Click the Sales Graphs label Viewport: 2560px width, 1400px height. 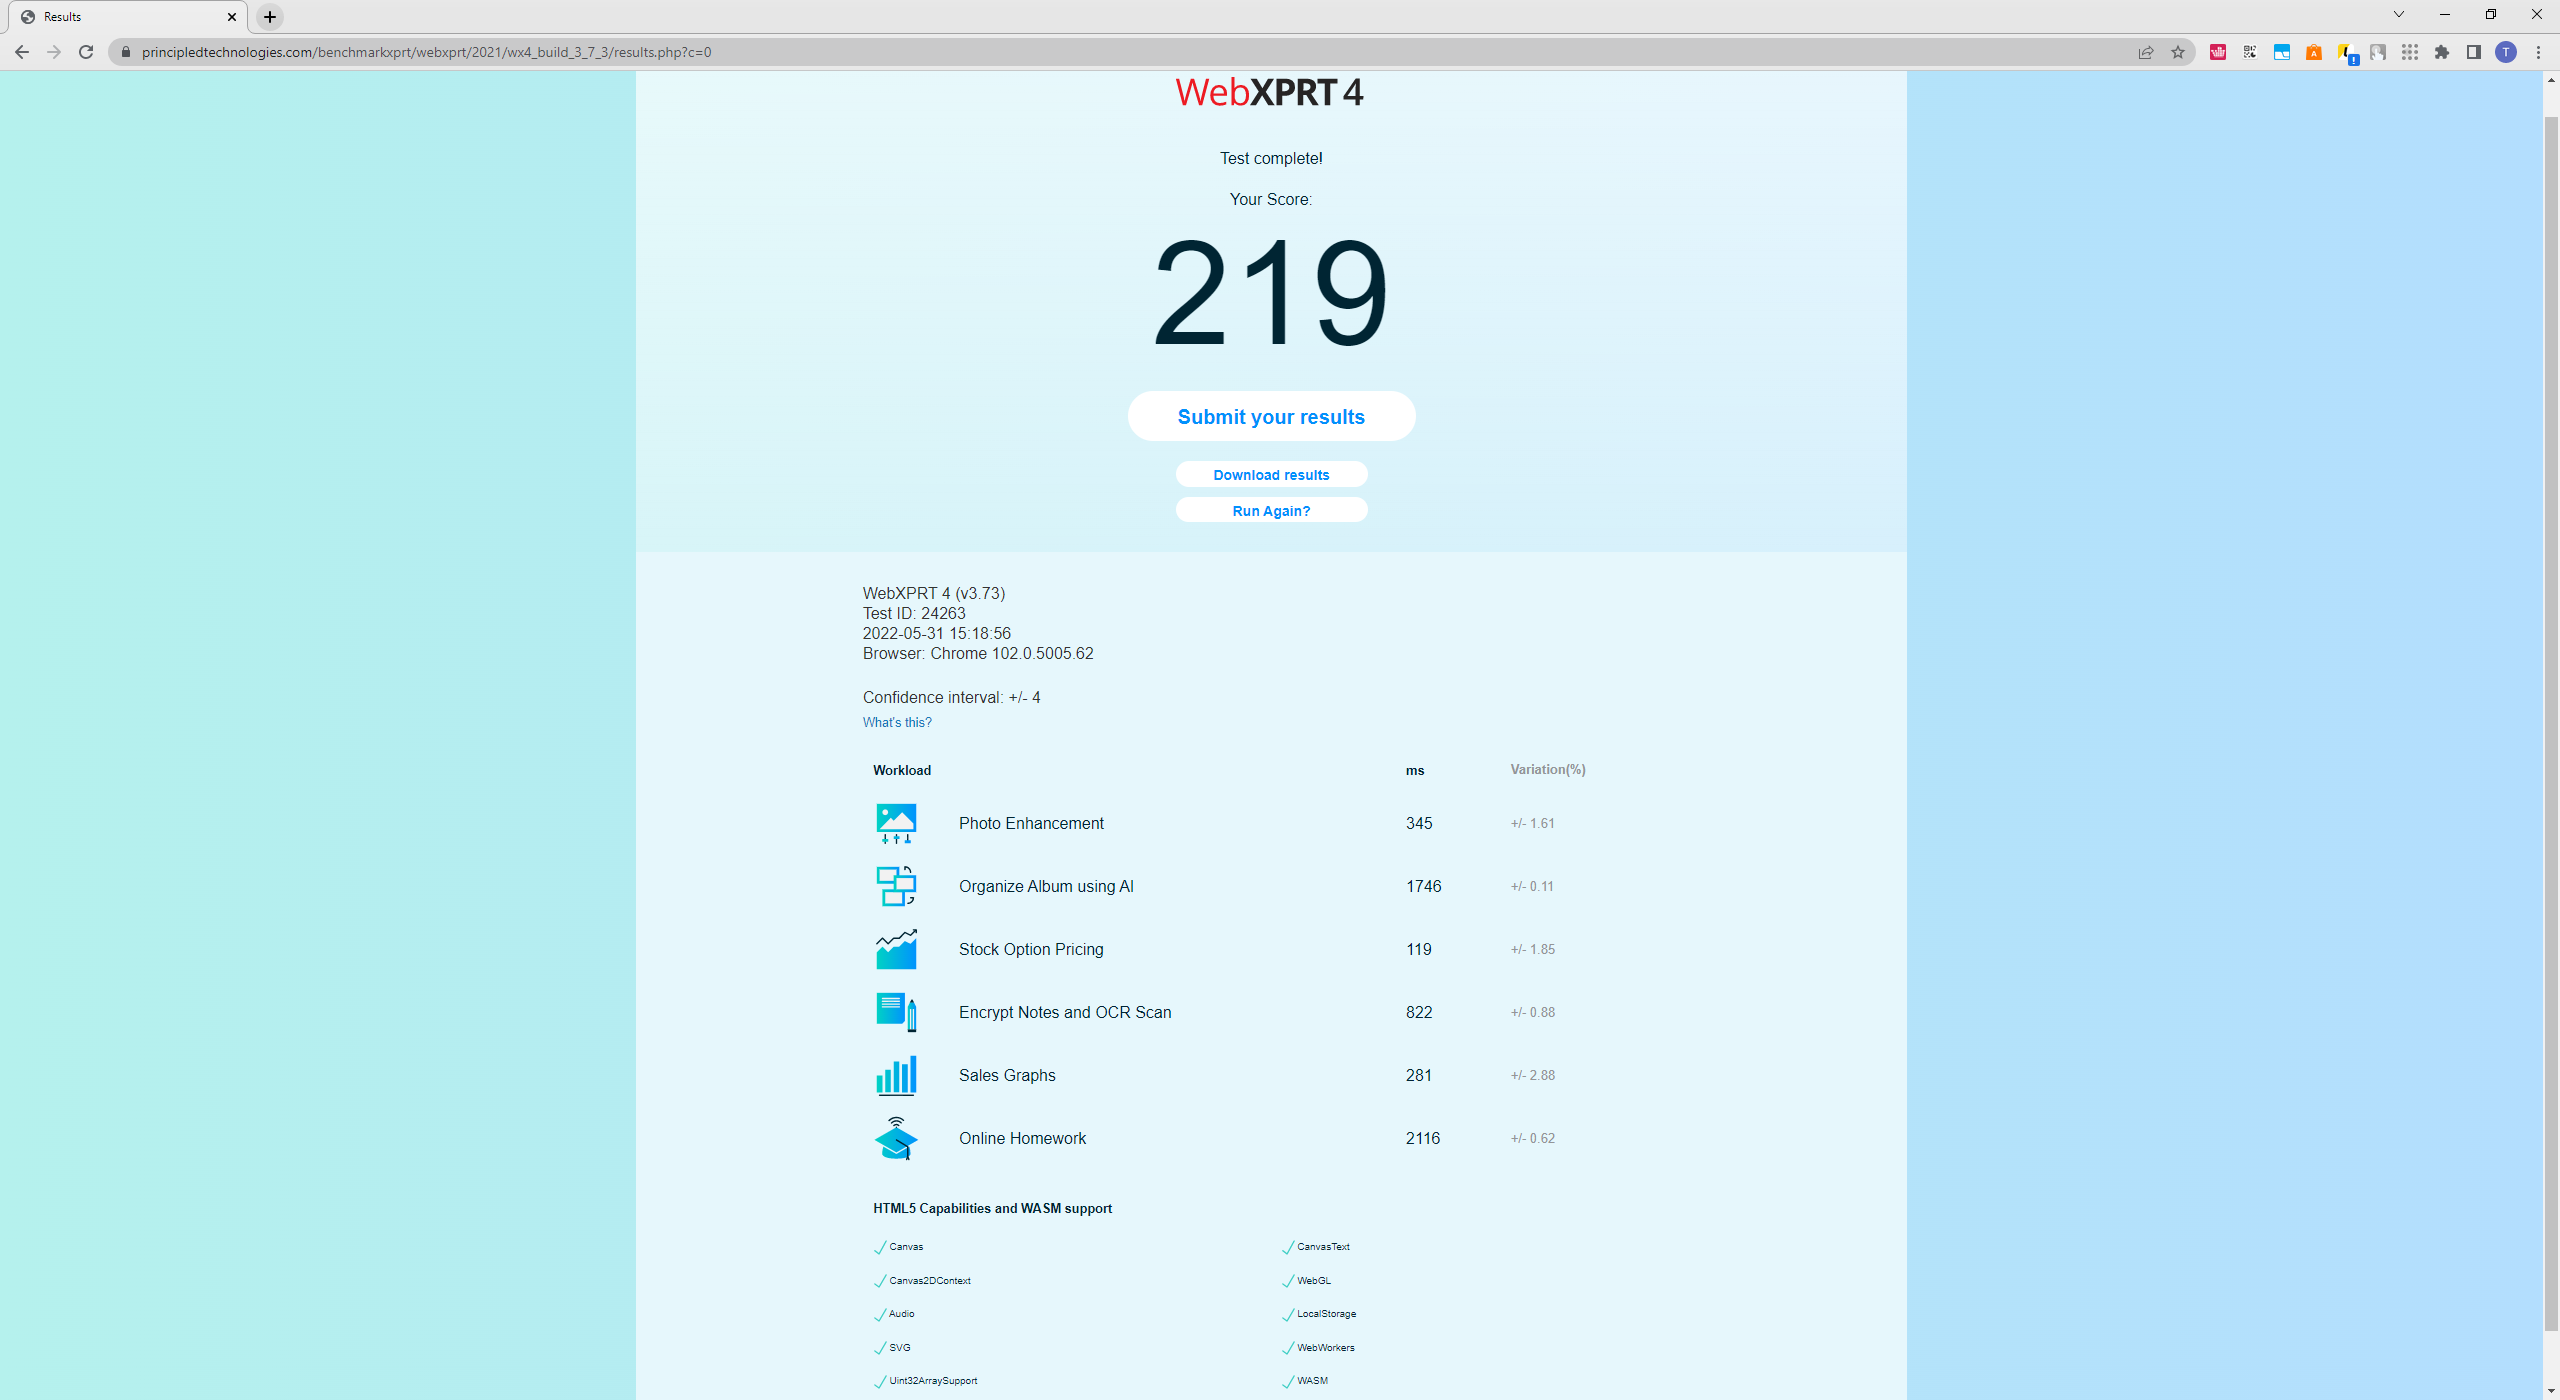1007,1075
